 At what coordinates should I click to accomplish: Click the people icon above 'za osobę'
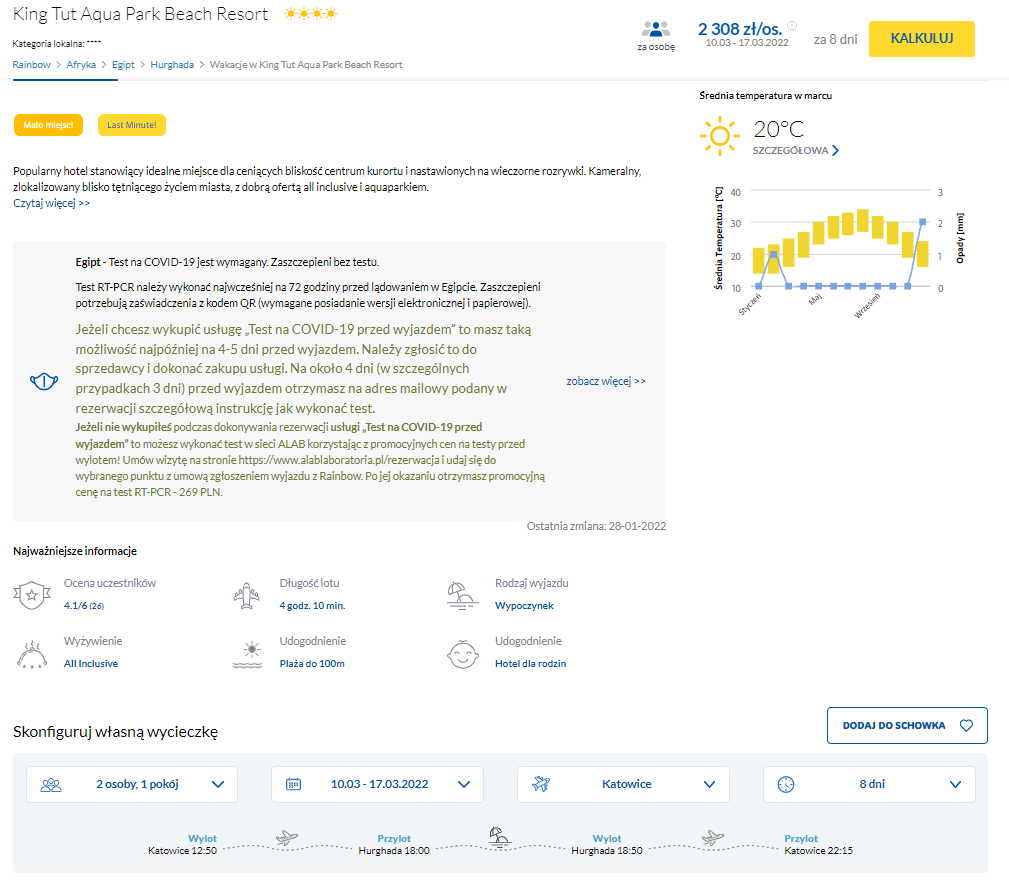[x=656, y=30]
